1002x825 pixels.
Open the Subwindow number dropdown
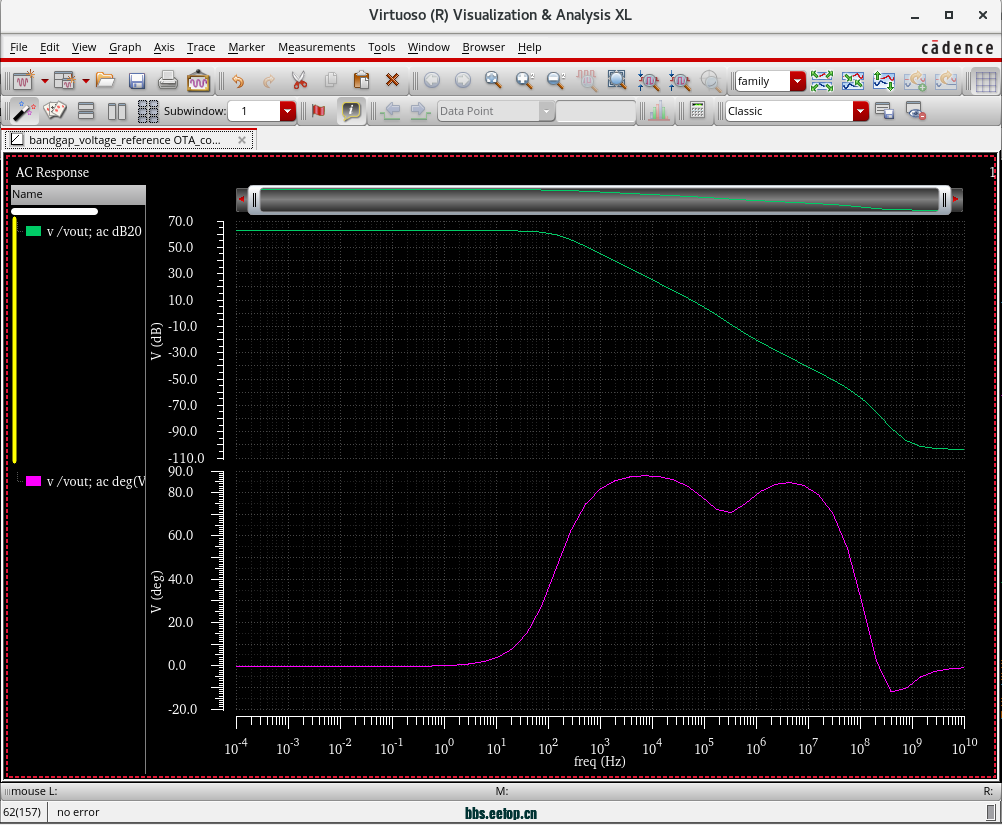[288, 111]
